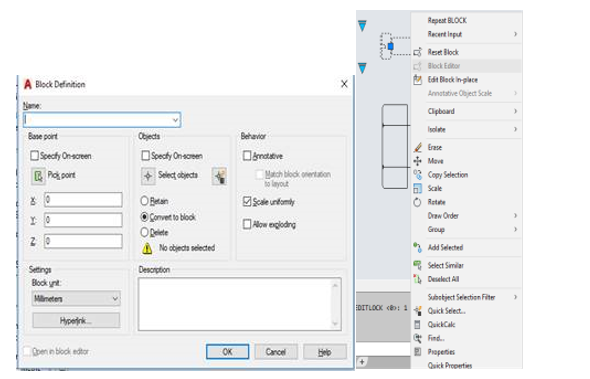Screen dimensions: 590x379
Task: Click the Block Editor icon in menu
Action: click(418, 66)
